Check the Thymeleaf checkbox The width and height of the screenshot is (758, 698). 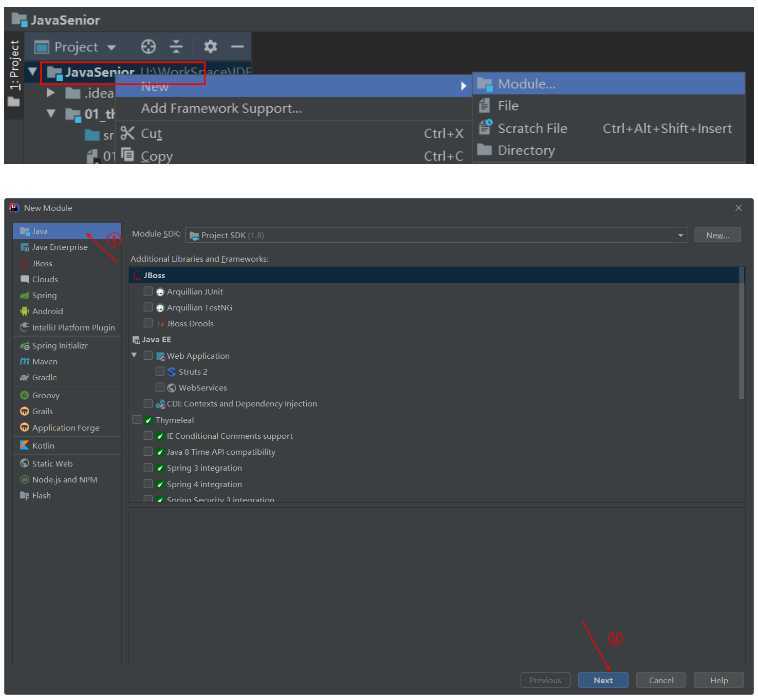tap(137, 420)
